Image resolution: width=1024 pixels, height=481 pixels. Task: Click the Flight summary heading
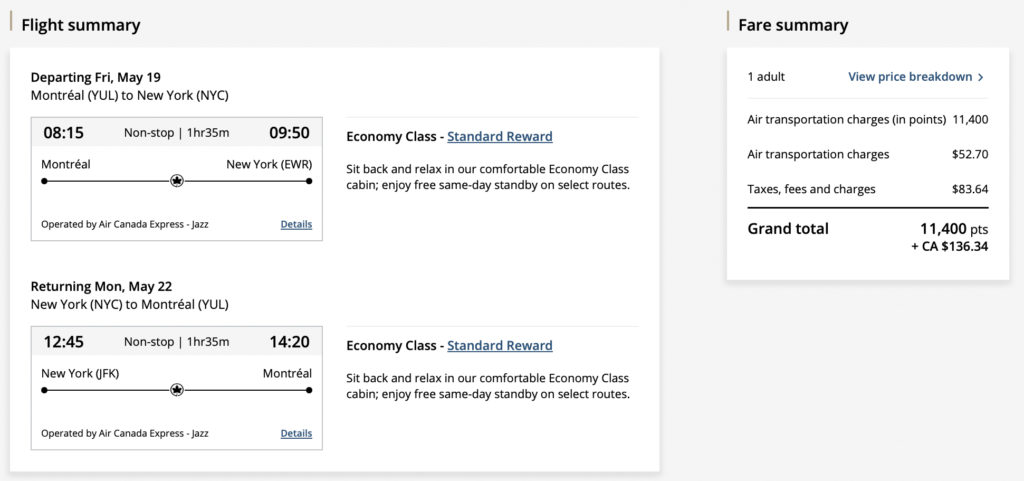point(81,25)
